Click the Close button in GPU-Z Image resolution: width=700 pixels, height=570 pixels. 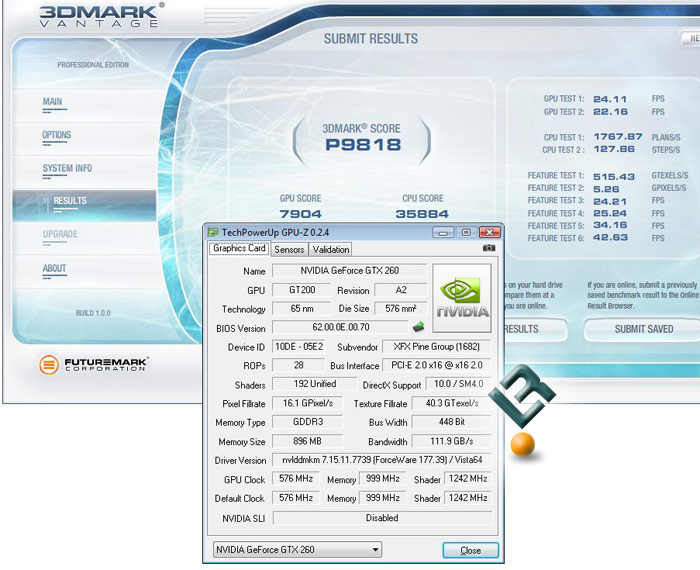[x=471, y=550]
